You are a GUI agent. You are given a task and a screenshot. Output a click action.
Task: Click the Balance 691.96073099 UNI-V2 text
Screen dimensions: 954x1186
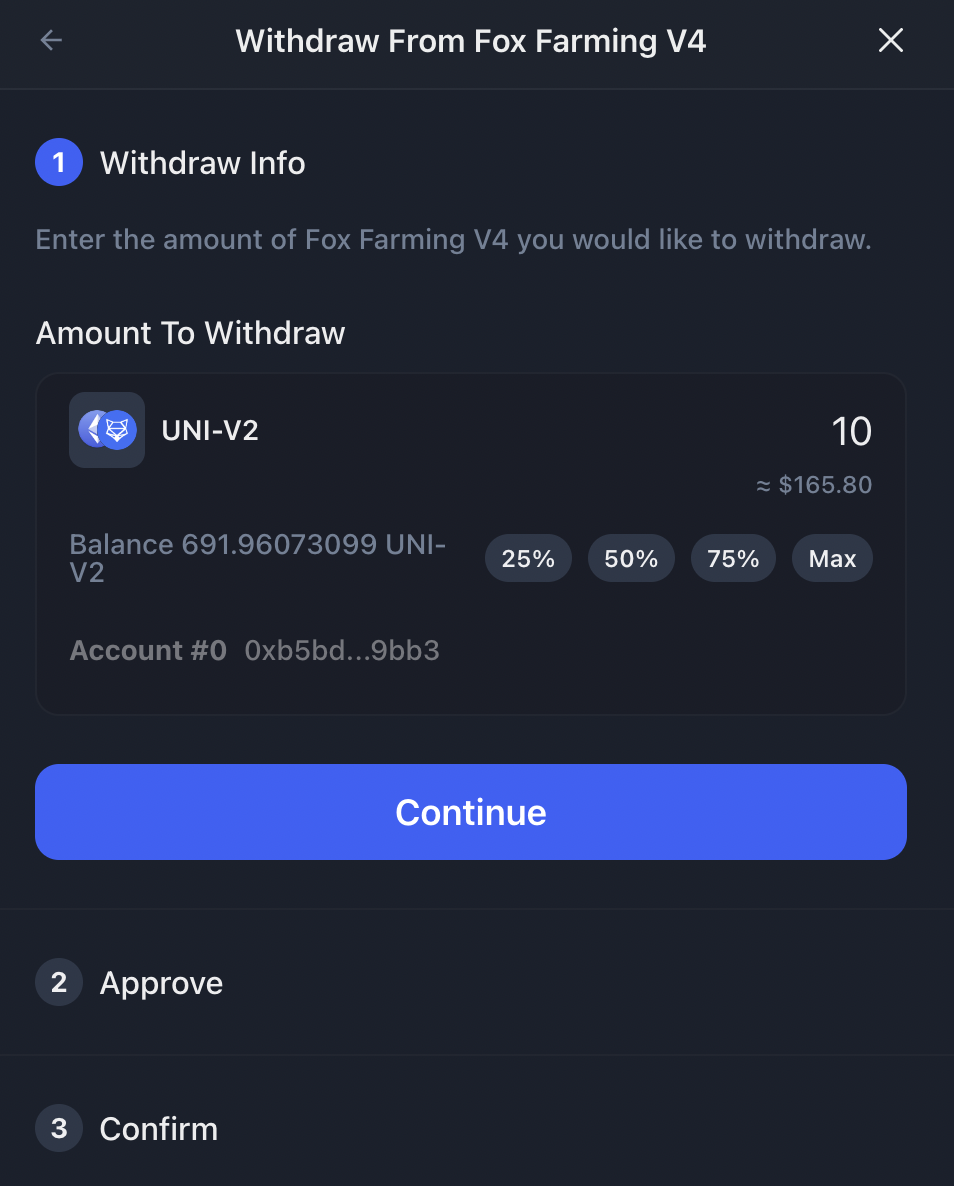[x=257, y=558]
